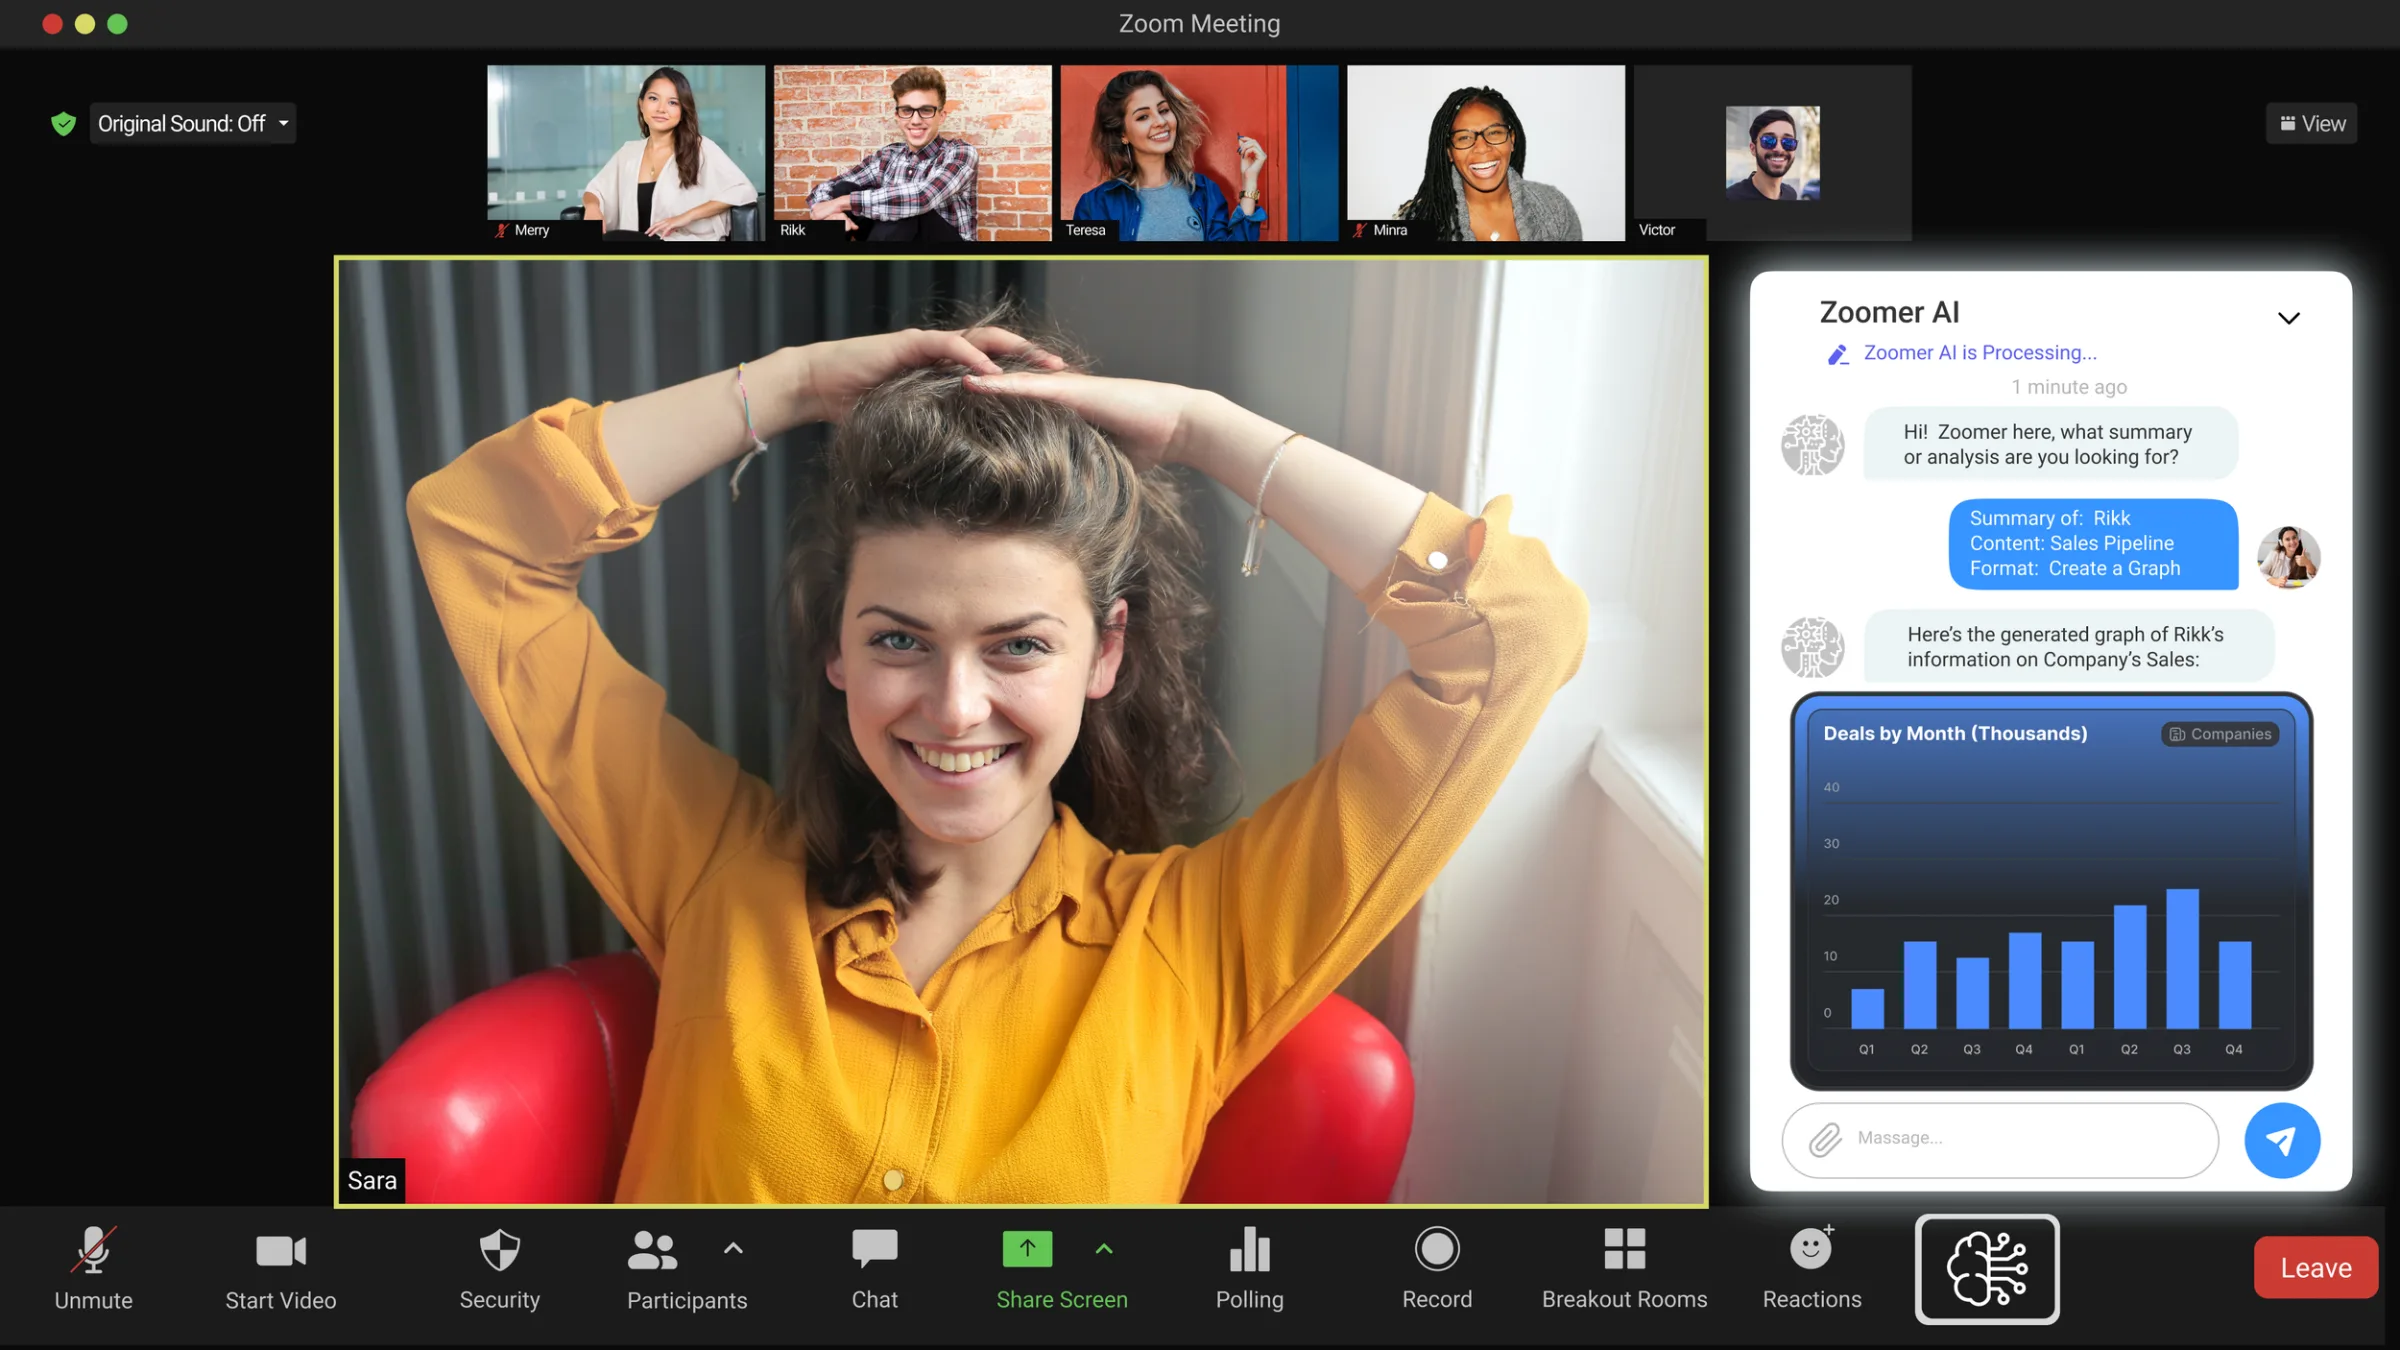Open the Chat panel
2400x1350 pixels.
pyautogui.click(x=874, y=1268)
